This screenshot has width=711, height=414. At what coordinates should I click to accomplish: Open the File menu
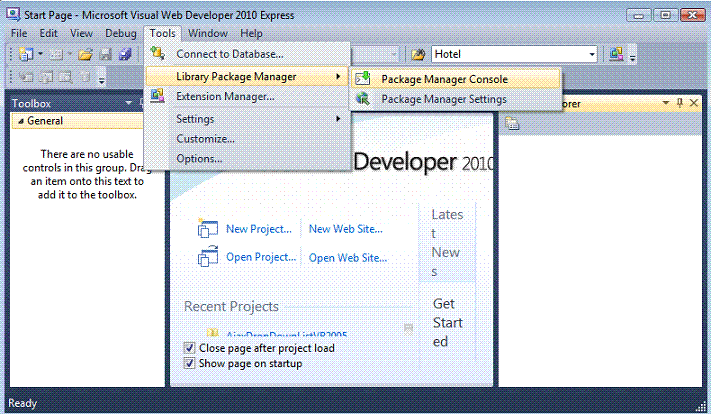click(x=19, y=34)
